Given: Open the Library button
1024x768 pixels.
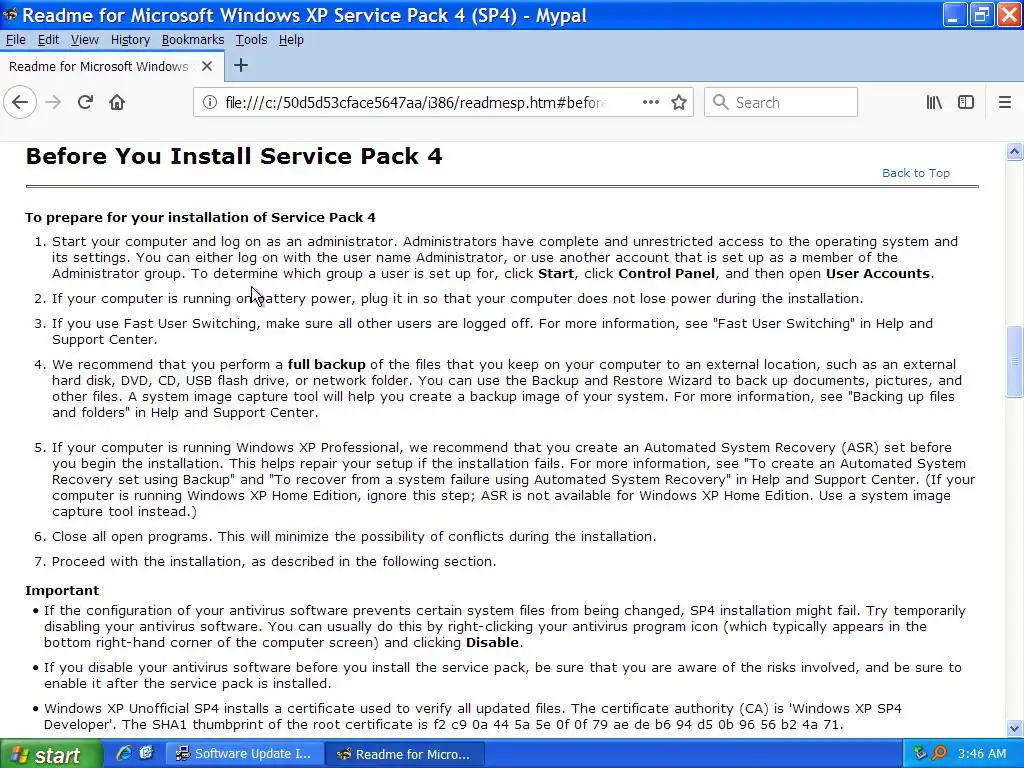Looking at the screenshot, I should click(x=934, y=103).
